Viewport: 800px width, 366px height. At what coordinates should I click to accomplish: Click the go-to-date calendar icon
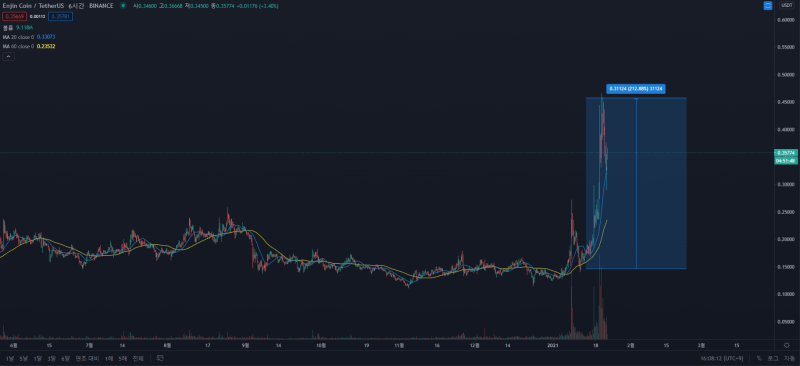pyautogui.click(x=160, y=358)
